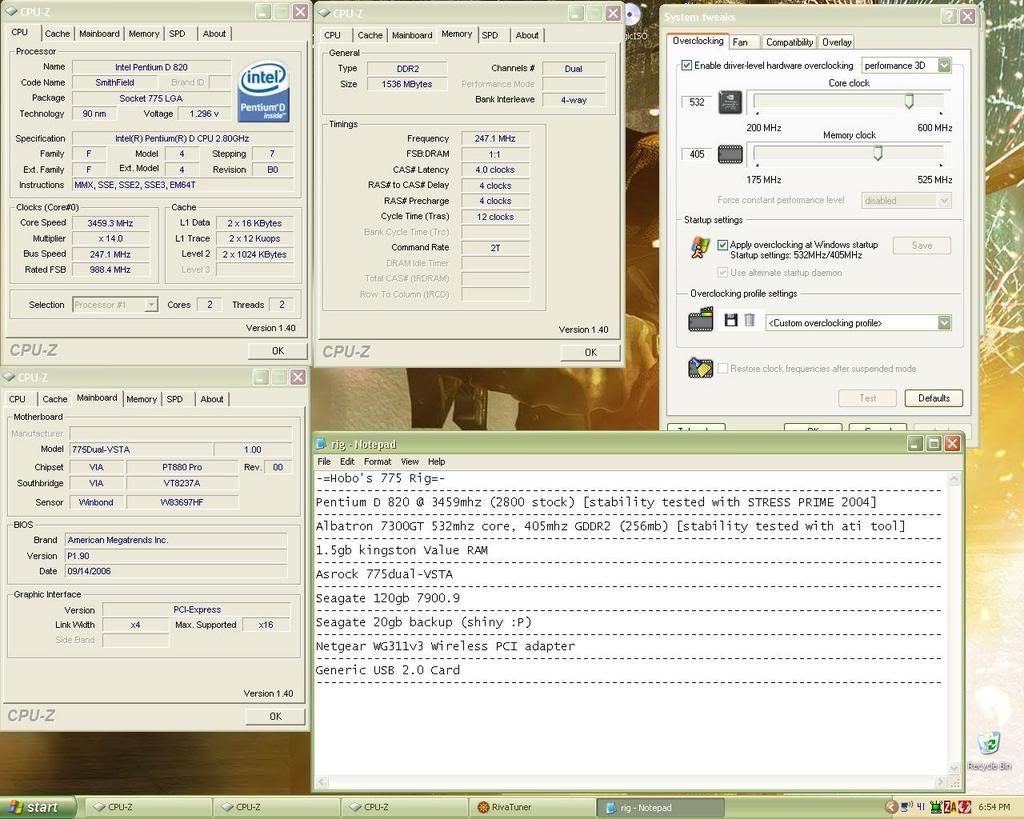Click the memory chip icon beside Memory clock
This screenshot has height=819, width=1024.
730,155
